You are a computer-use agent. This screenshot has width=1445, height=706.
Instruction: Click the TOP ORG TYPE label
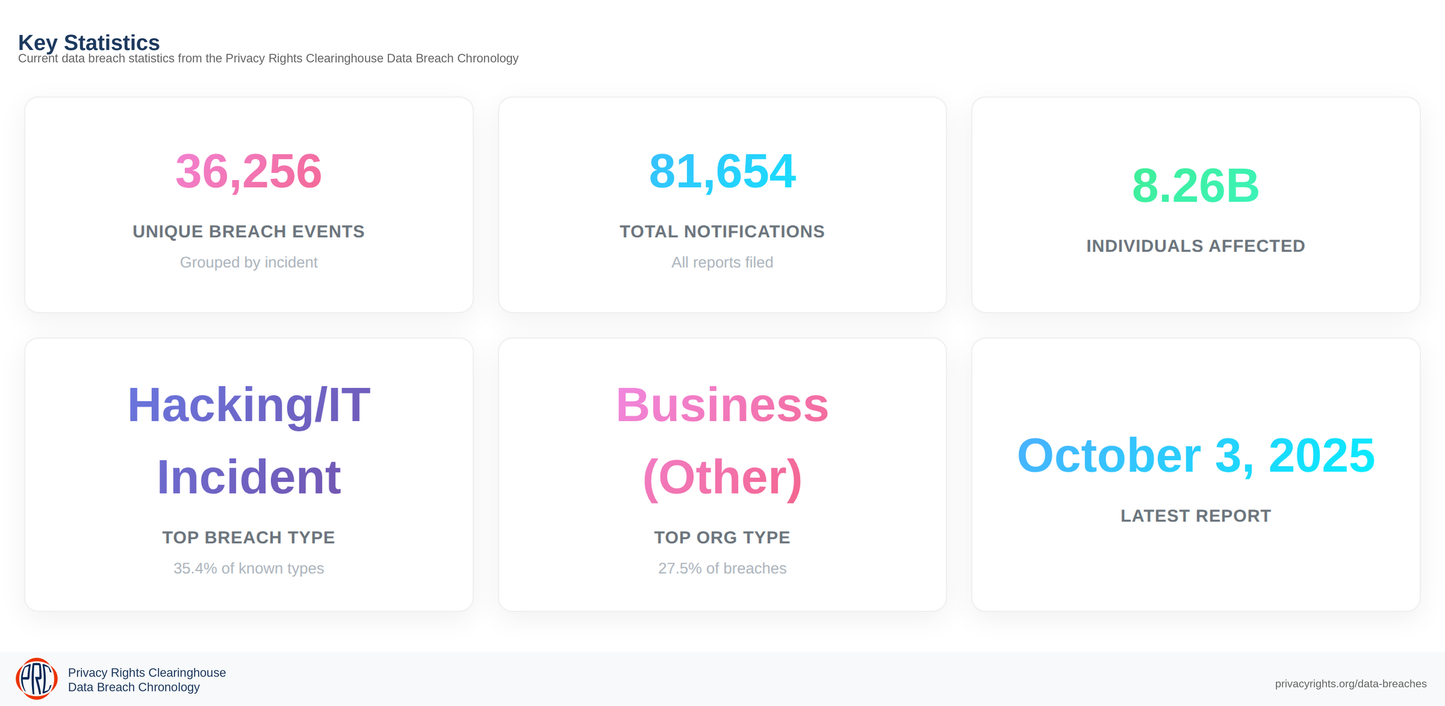click(722, 538)
